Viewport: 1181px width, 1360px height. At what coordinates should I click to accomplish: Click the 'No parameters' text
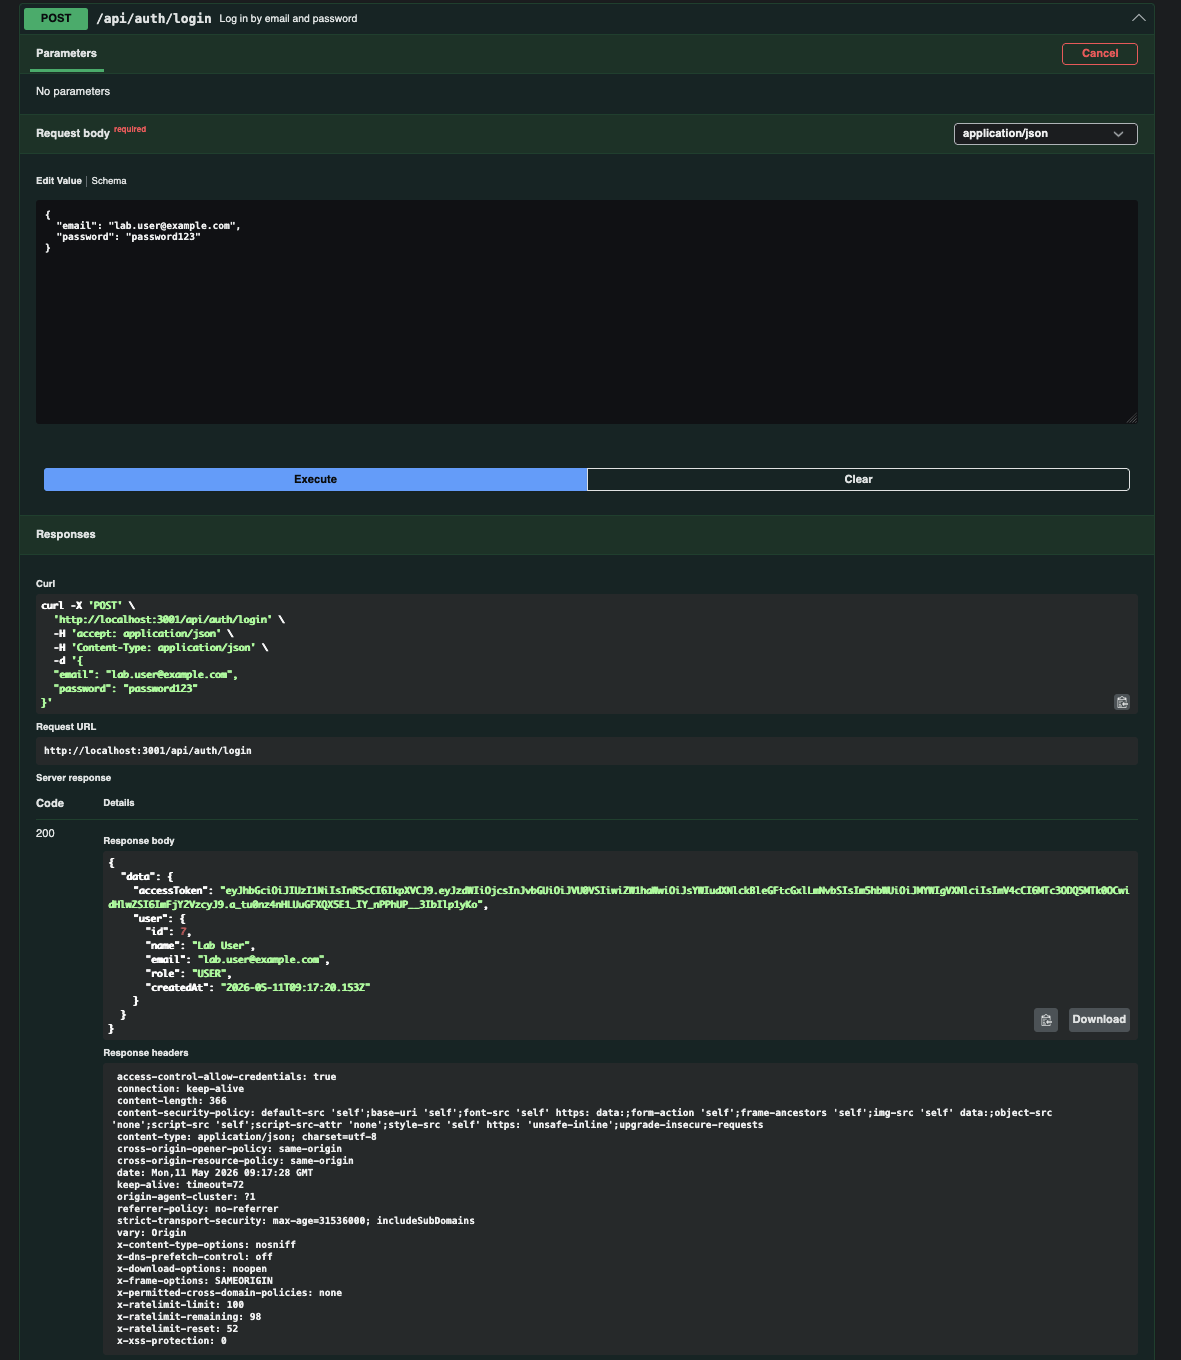(73, 91)
